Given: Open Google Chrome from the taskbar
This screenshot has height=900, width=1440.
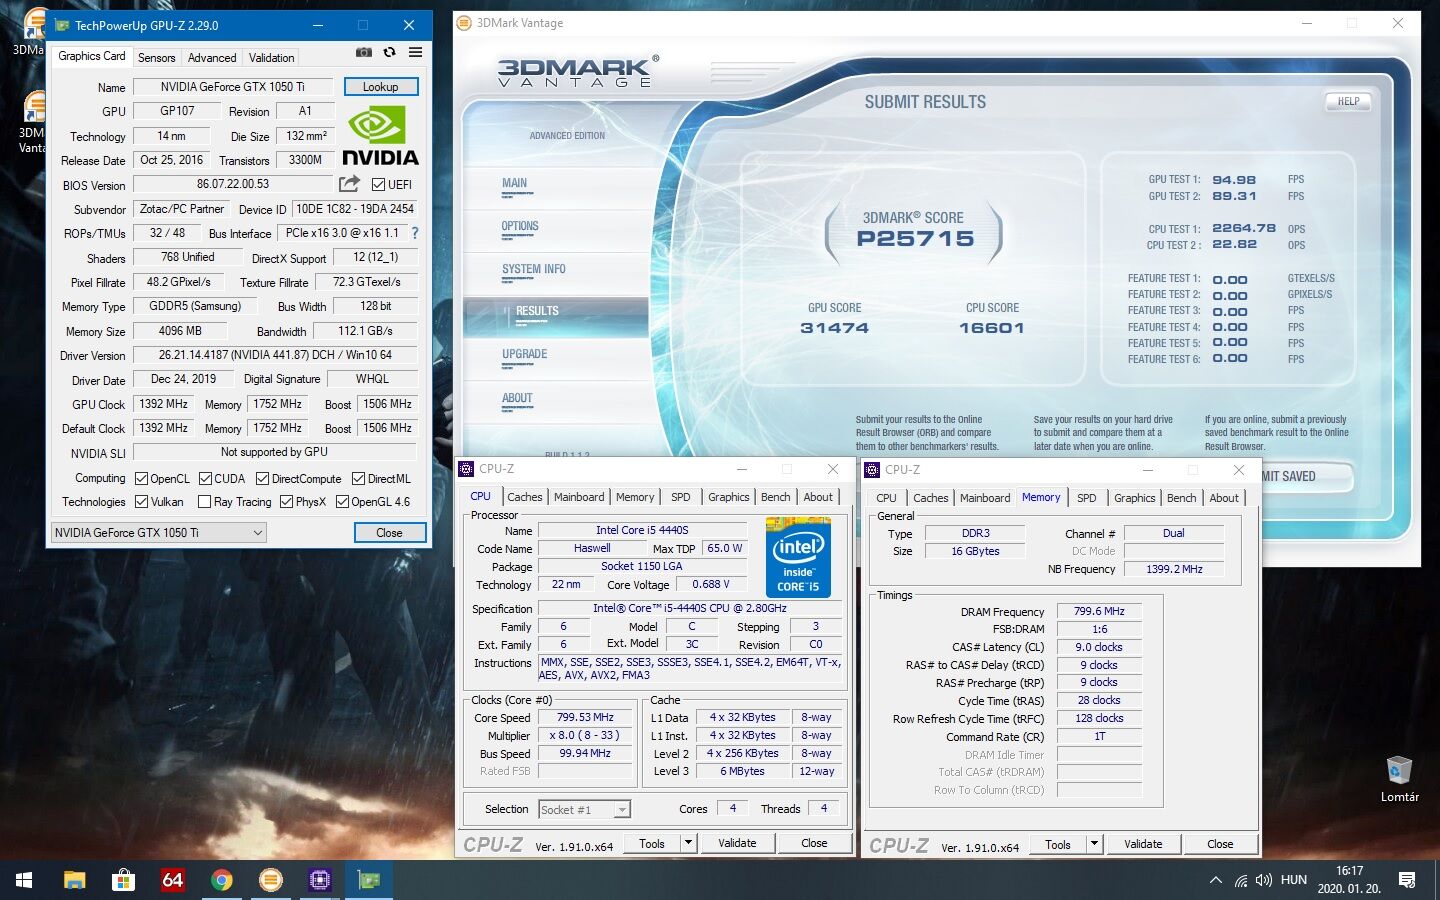Looking at the screenshot, I should point(221,880).
